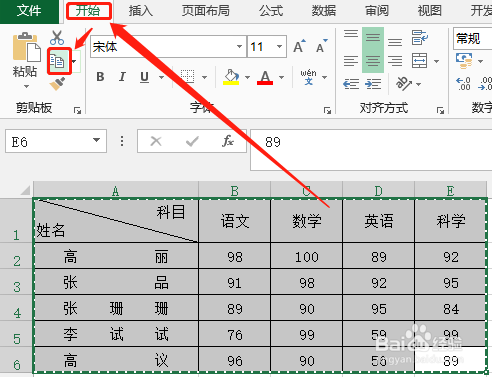Click the text orientation icon
The image size is (492, 377).
[x=404, y=84]
